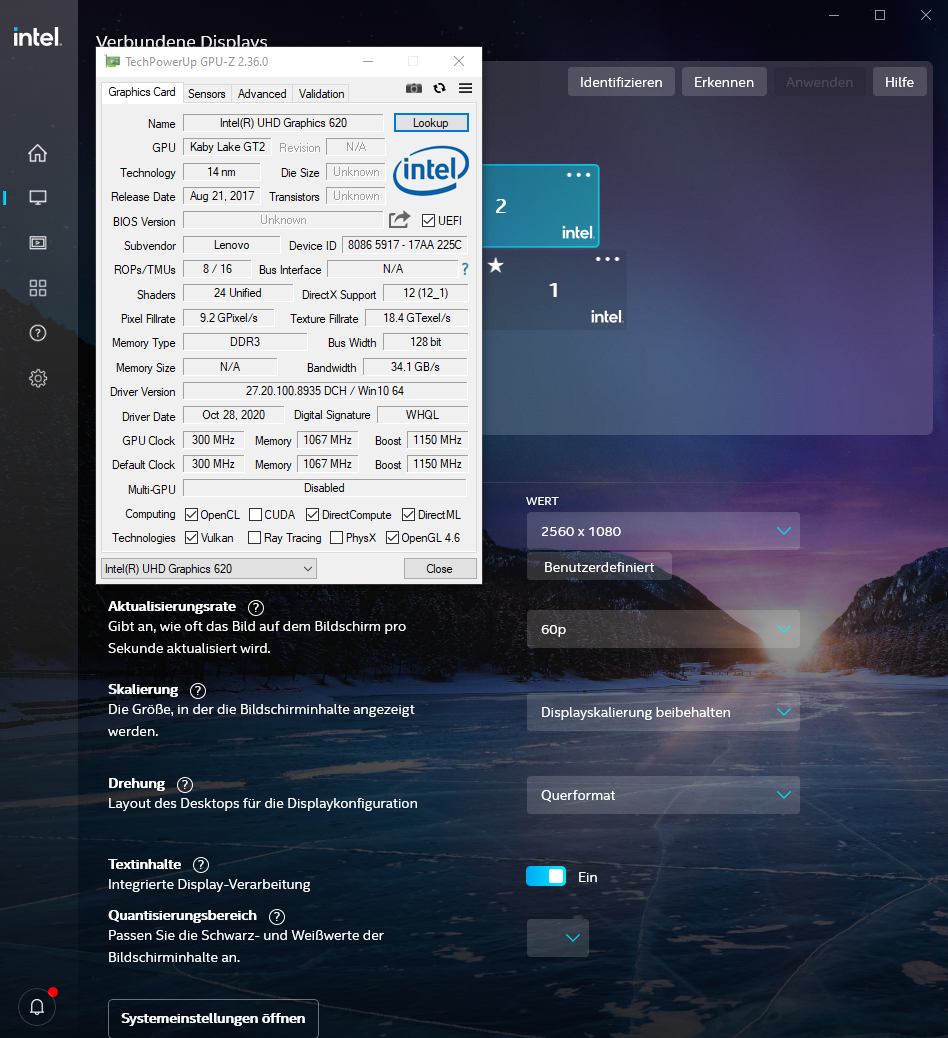The height and width of the screenshot is (1038, 948).
Task: Toggle the OpenCL checkbox
Action: click(x=191, y=514)
